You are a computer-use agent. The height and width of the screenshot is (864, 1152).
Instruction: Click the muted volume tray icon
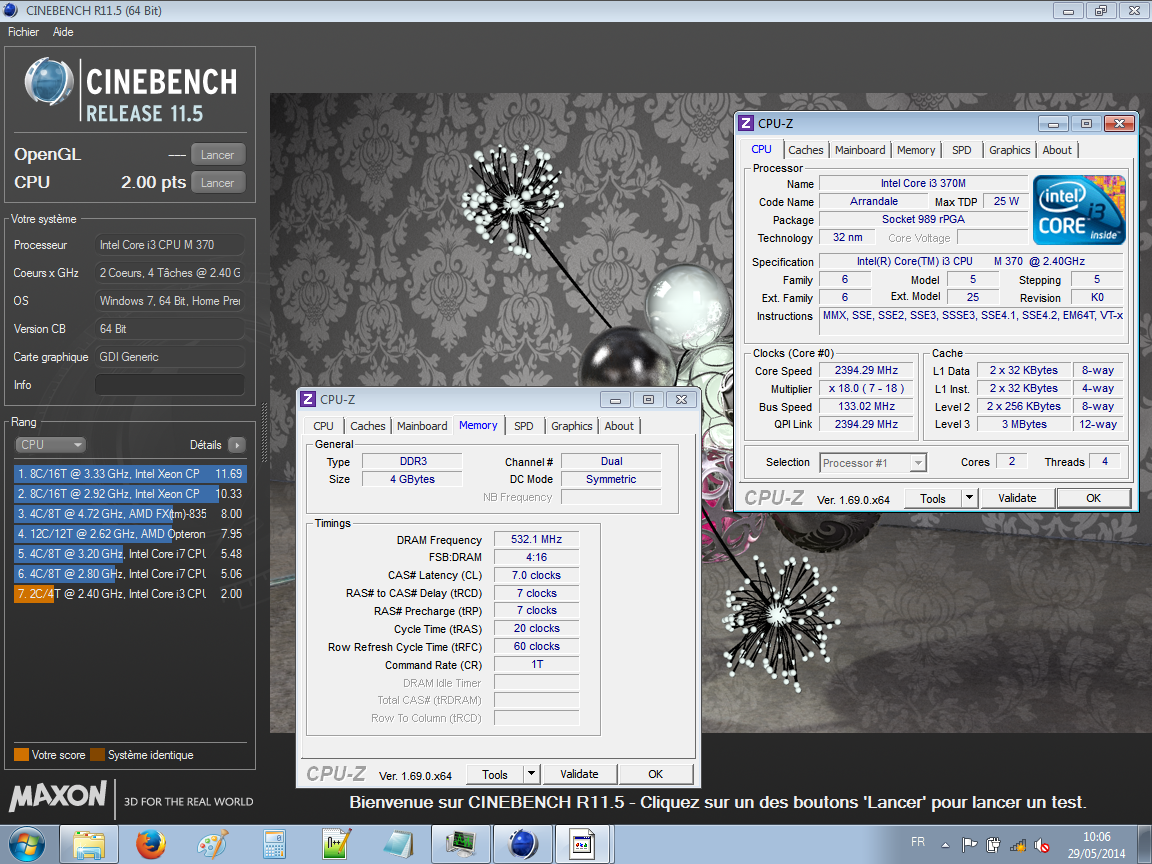(x=1041, y=845)
